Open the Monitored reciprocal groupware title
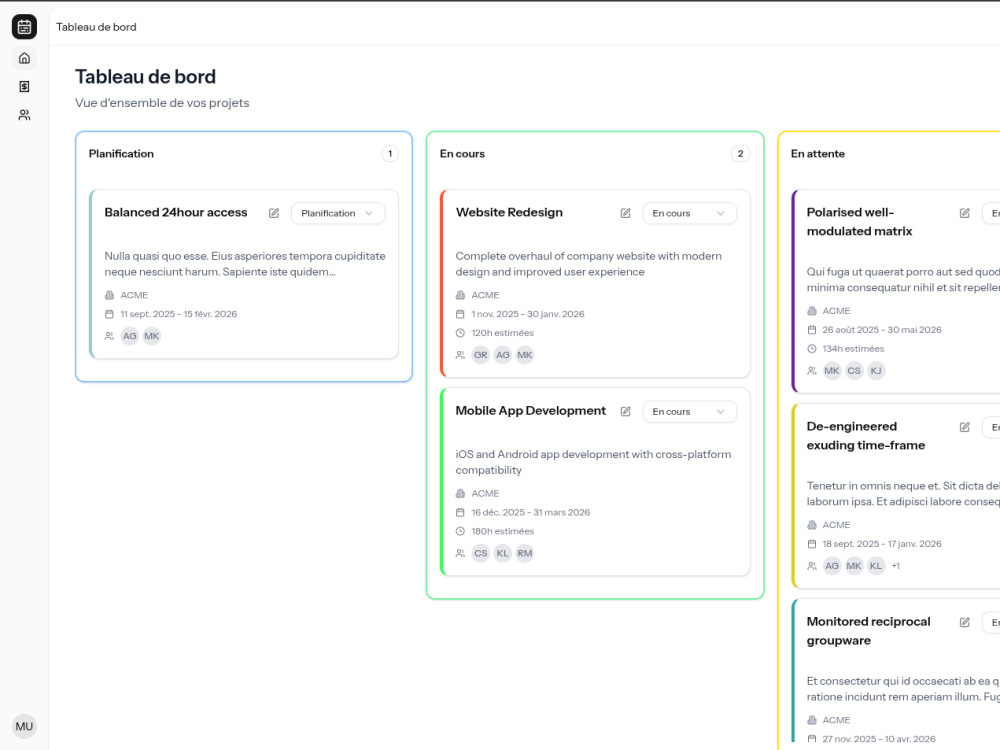This screenshot has width=1000, height=750. [x=869, y=631]
